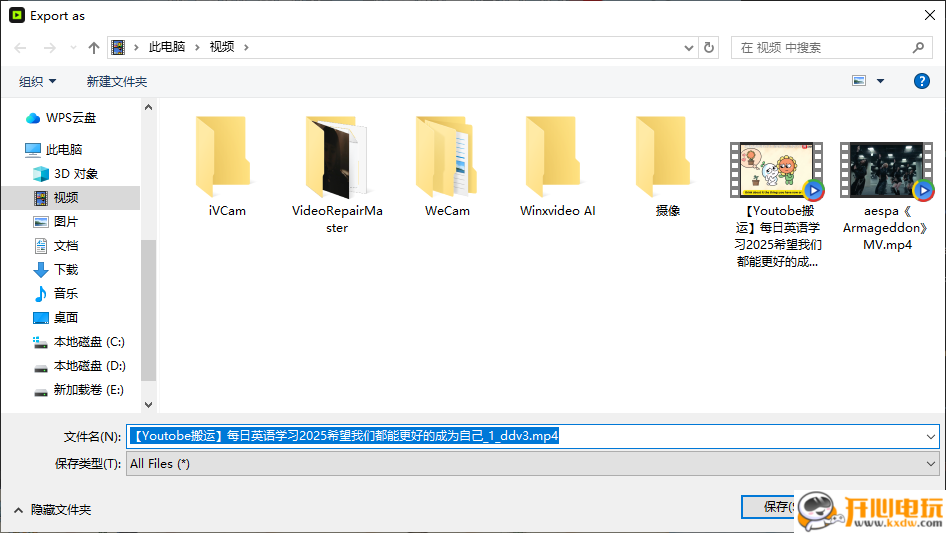The height and width of the screenshot is (533, 946).
Task: Open more view options dropdown arrow
Action: coord(880,81)
